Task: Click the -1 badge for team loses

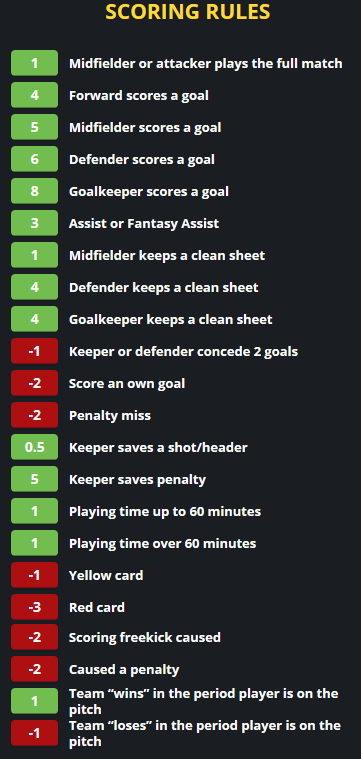Action: (34, 733)
